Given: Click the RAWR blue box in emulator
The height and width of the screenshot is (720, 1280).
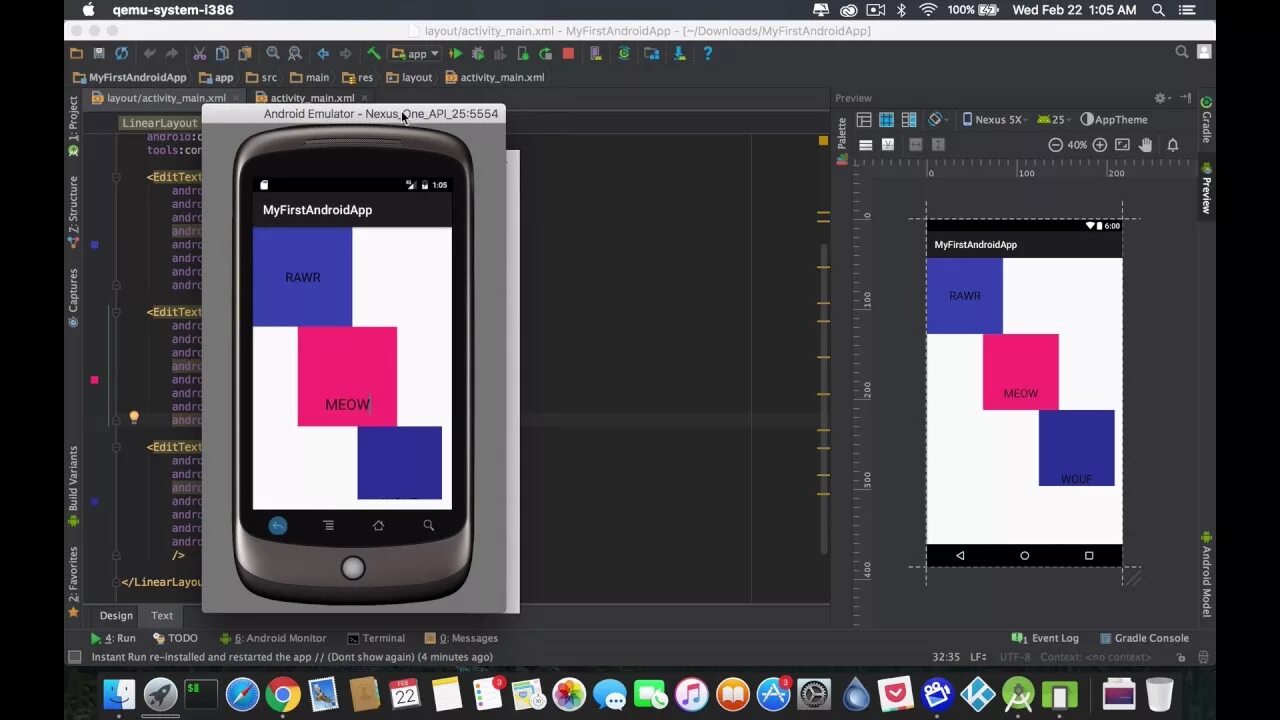Looking at the screenshot, I should coord(302,277).
